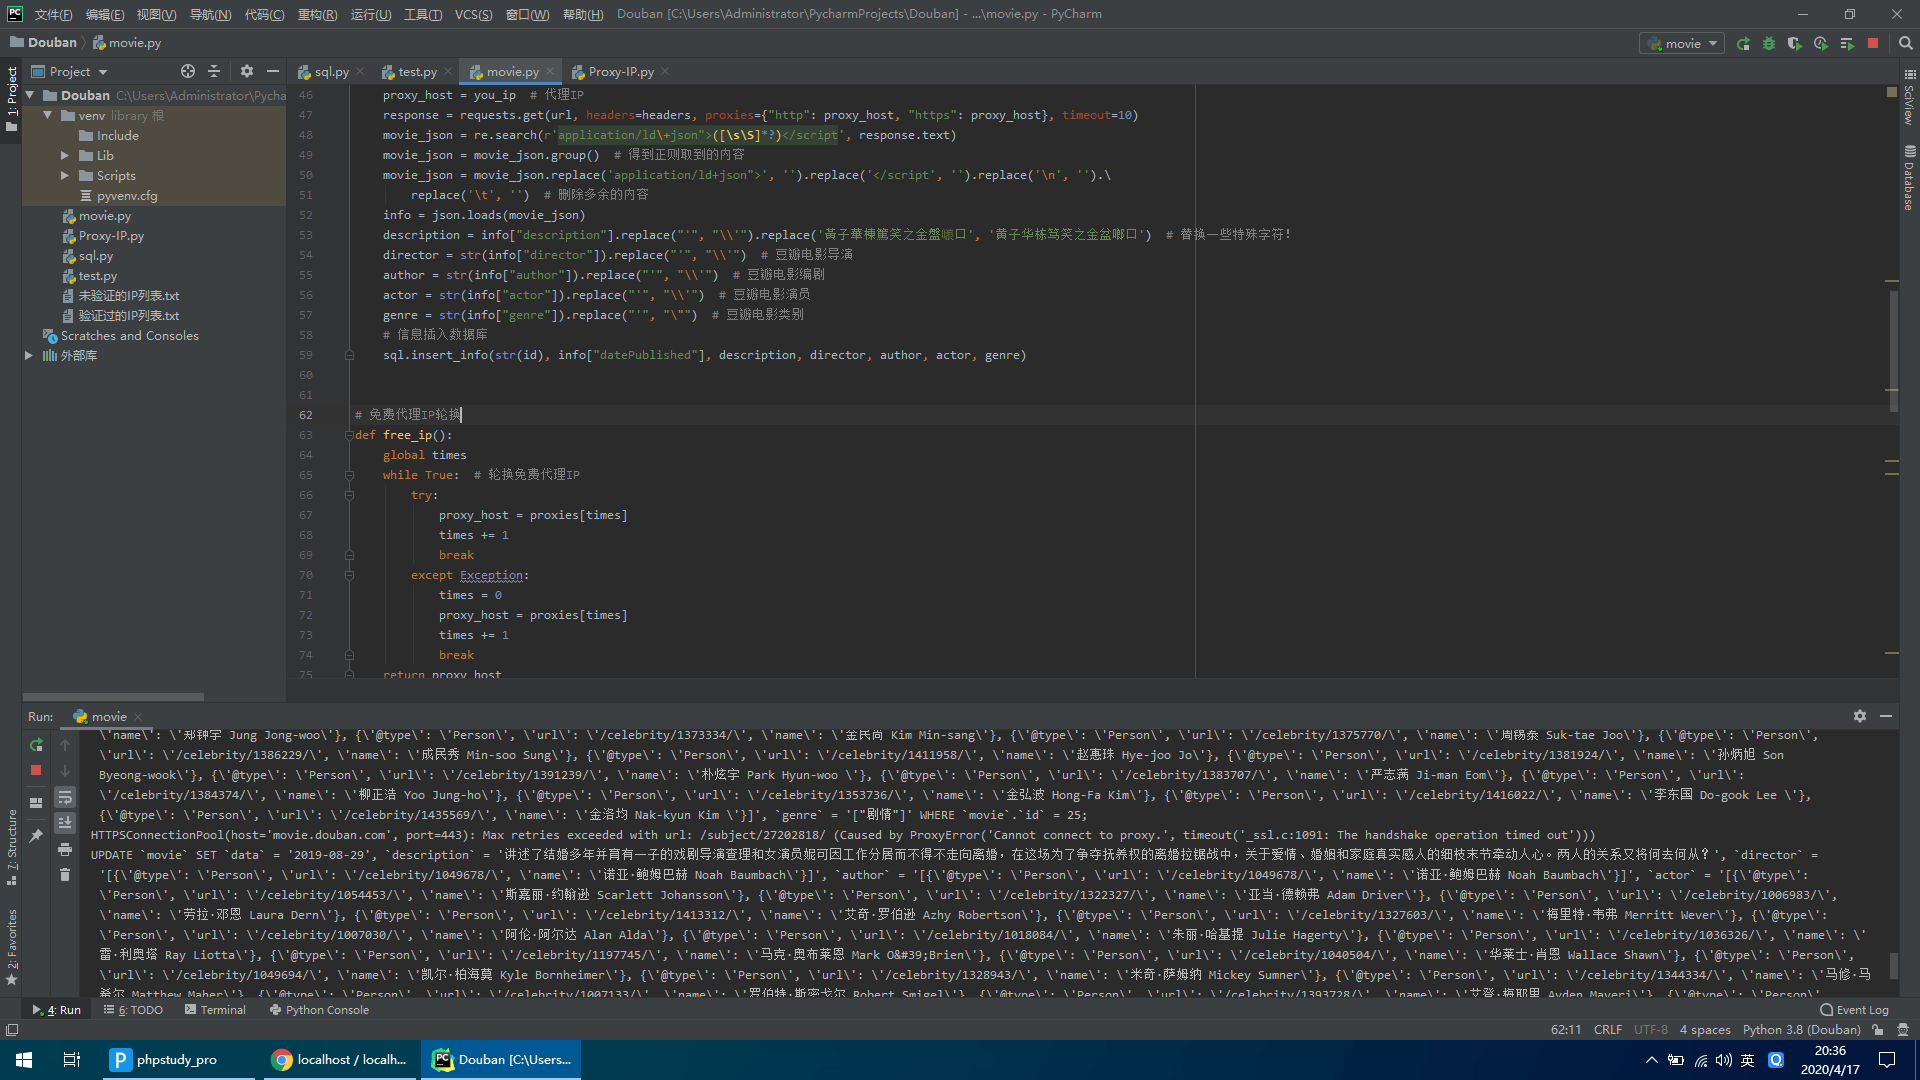This screenshot has width=1920, height=1080.
Task: Open the 文件(F) menu
Action: click(53, 14)
